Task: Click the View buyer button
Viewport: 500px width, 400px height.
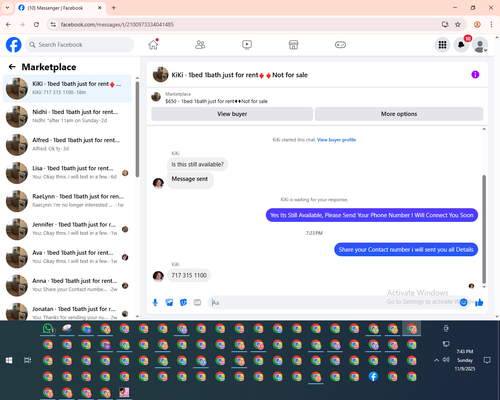Action: (x=232, y=114)
